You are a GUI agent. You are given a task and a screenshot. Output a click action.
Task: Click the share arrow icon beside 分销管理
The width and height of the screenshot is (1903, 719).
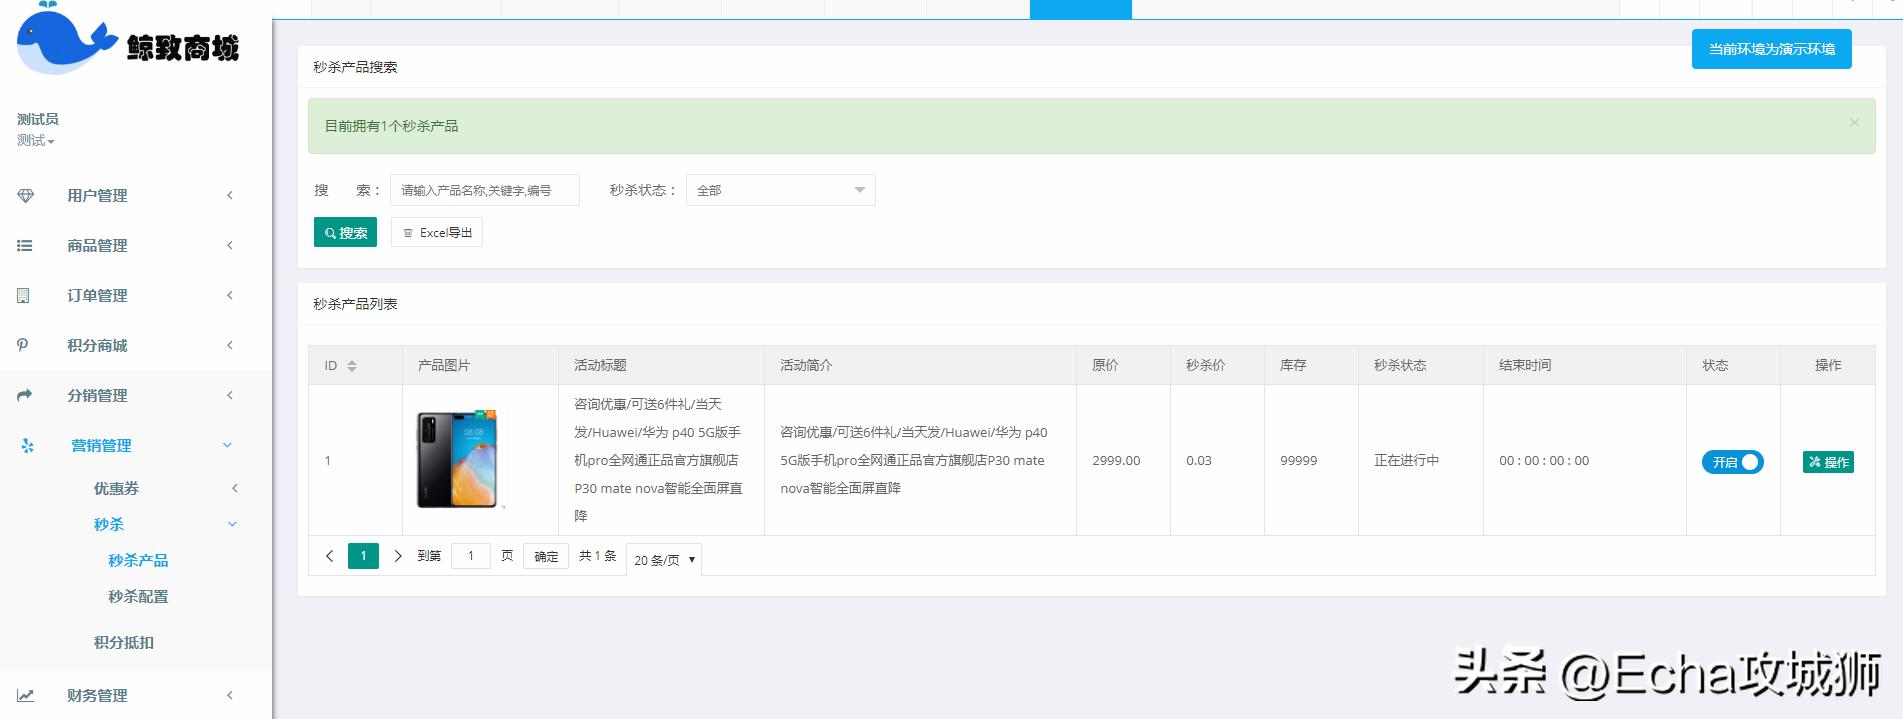pyautogui.click(x=25, y=395)
